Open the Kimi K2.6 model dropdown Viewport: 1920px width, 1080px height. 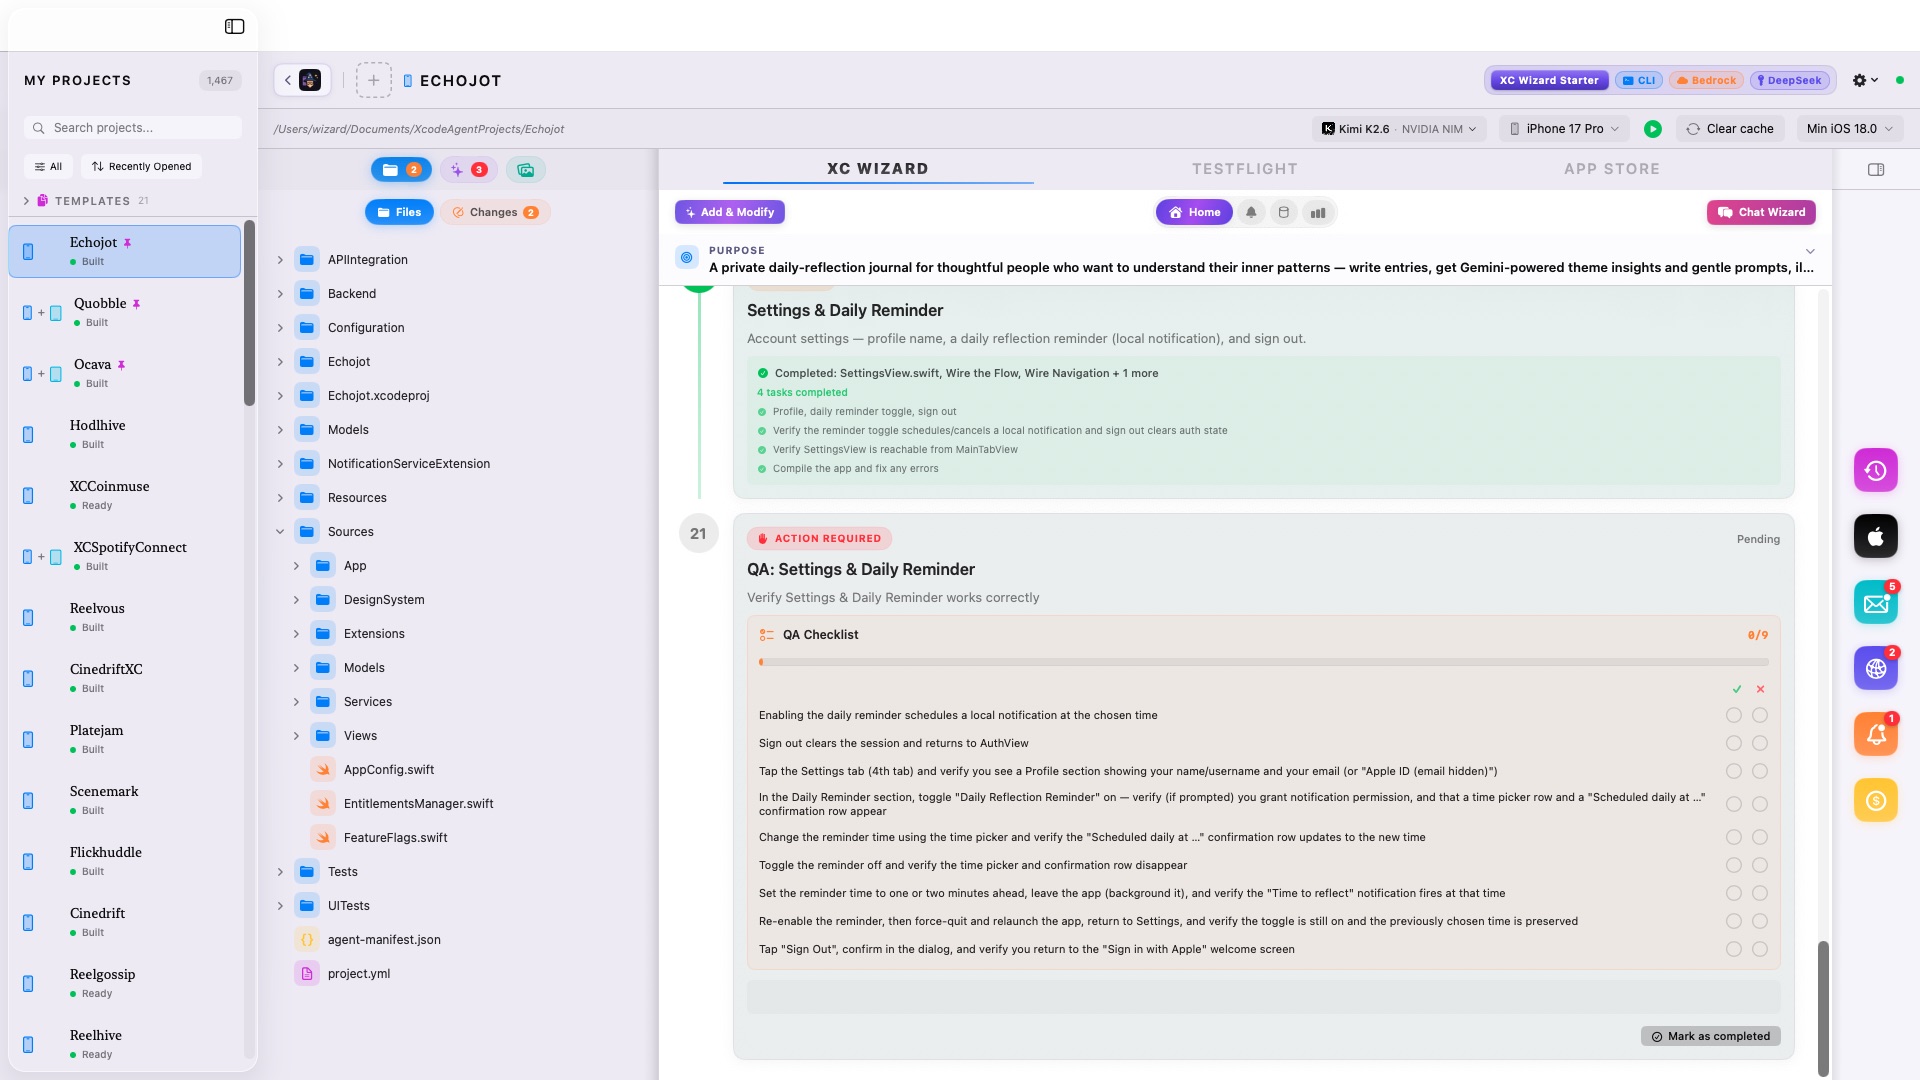[1399, 129]
